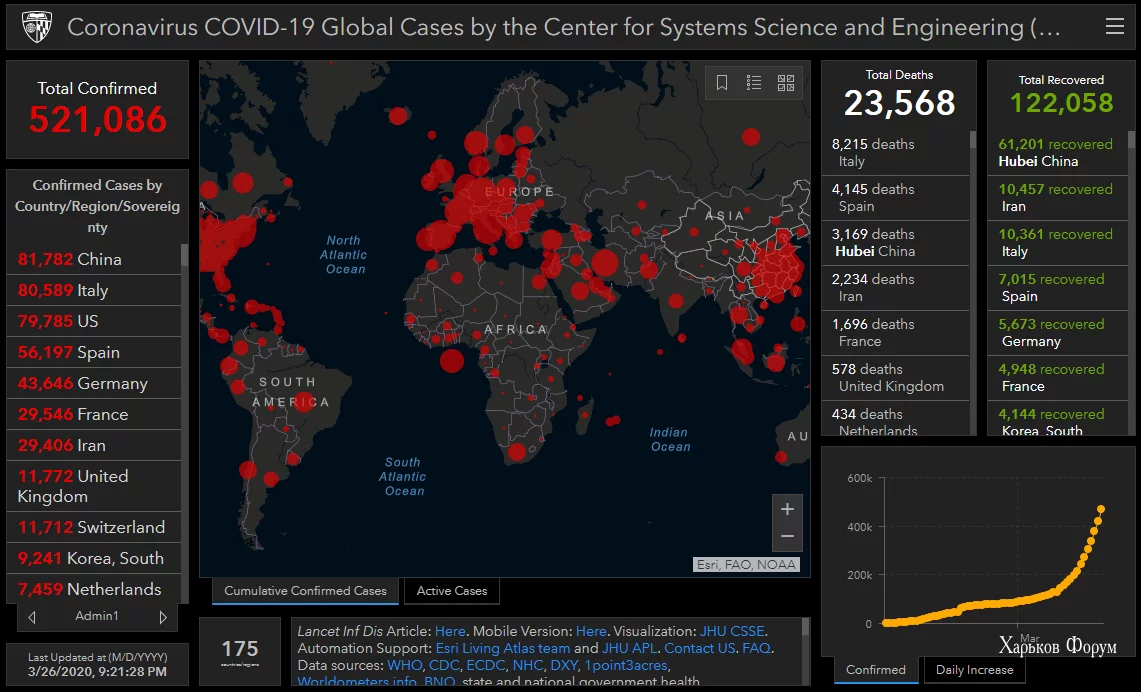This screenshot has width=1141, height=692.
Task: Click the Total Recovered 122,058 figure
Action: [1061, 103]
